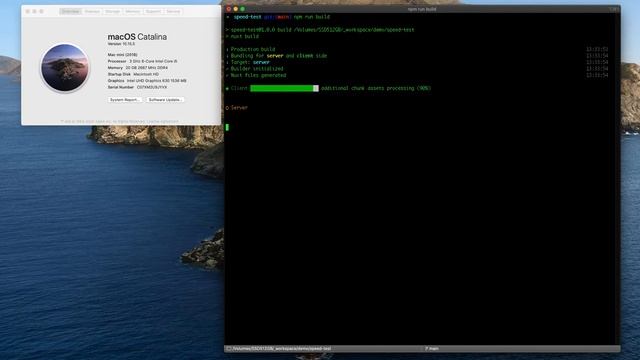Viewport: 640px width, 360px height.
Task: Click the 'main' branch indicator in status bar
Action: click(x=432, y=349)
